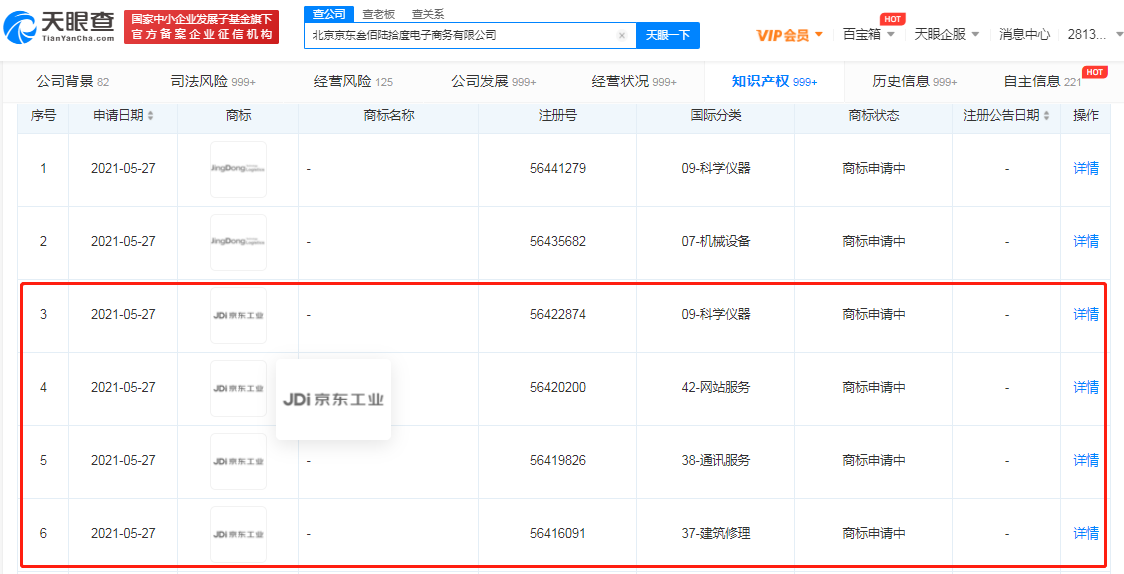Open 详情 for registration 56420200
Viewport: 1124px width, 574px height.
[1085, 388]
